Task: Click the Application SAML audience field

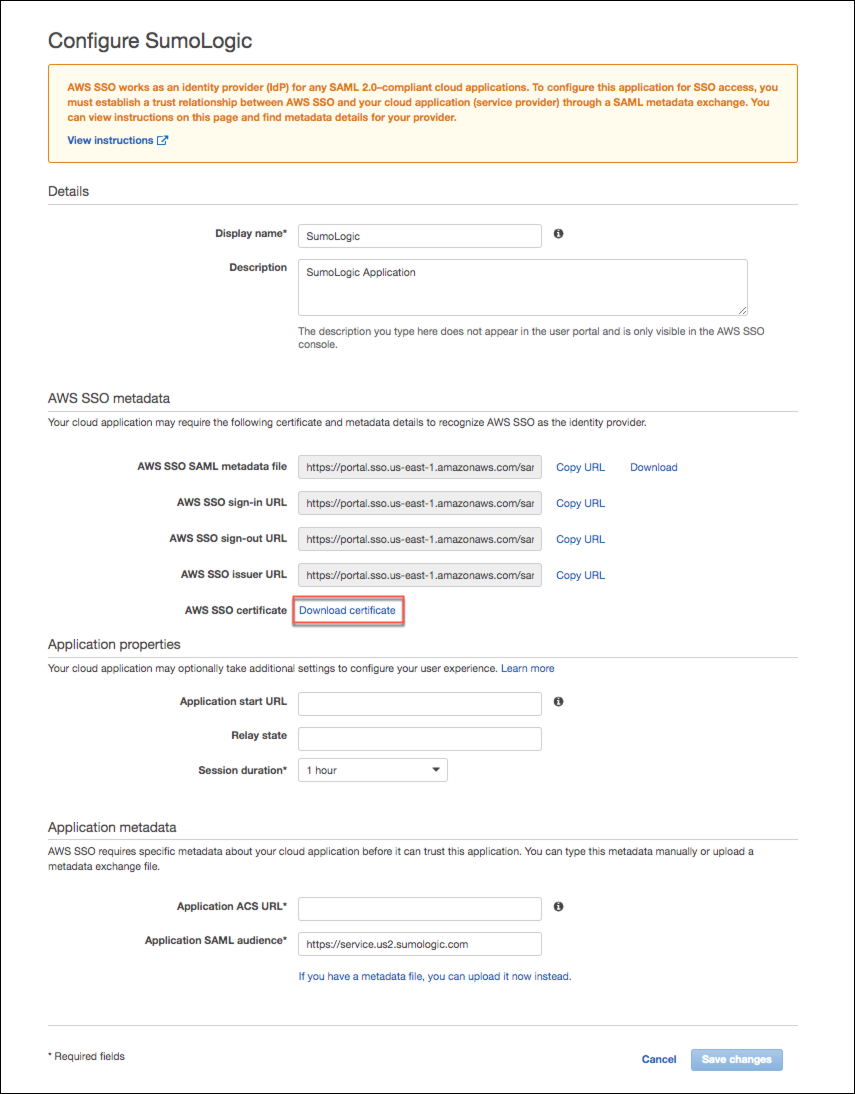Action: [419, 943]
